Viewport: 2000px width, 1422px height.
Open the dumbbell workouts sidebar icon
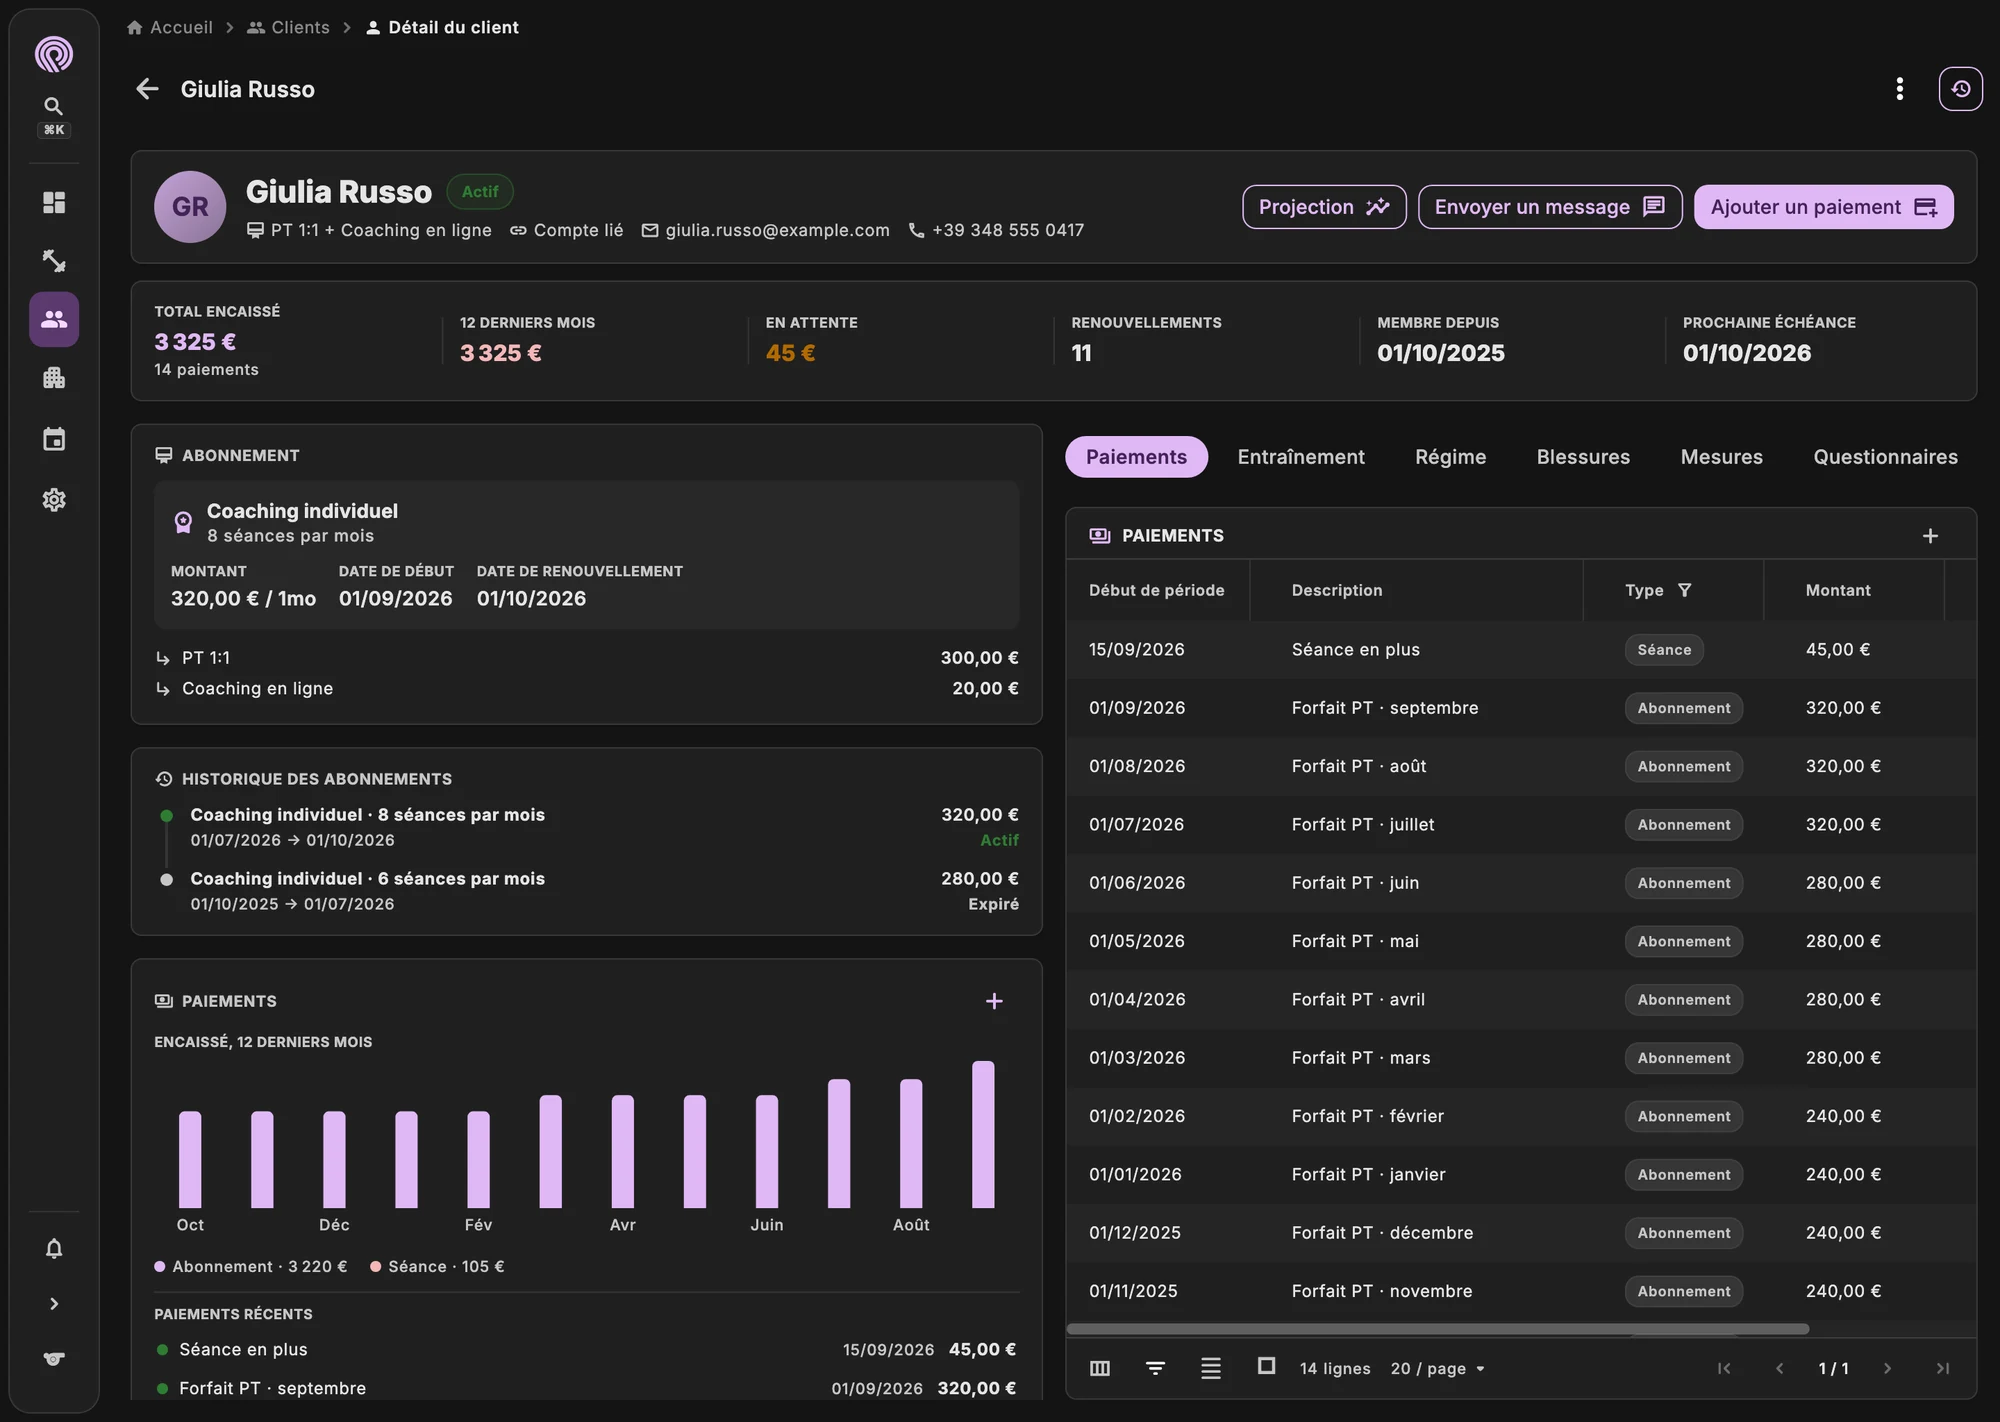(54, 261)
